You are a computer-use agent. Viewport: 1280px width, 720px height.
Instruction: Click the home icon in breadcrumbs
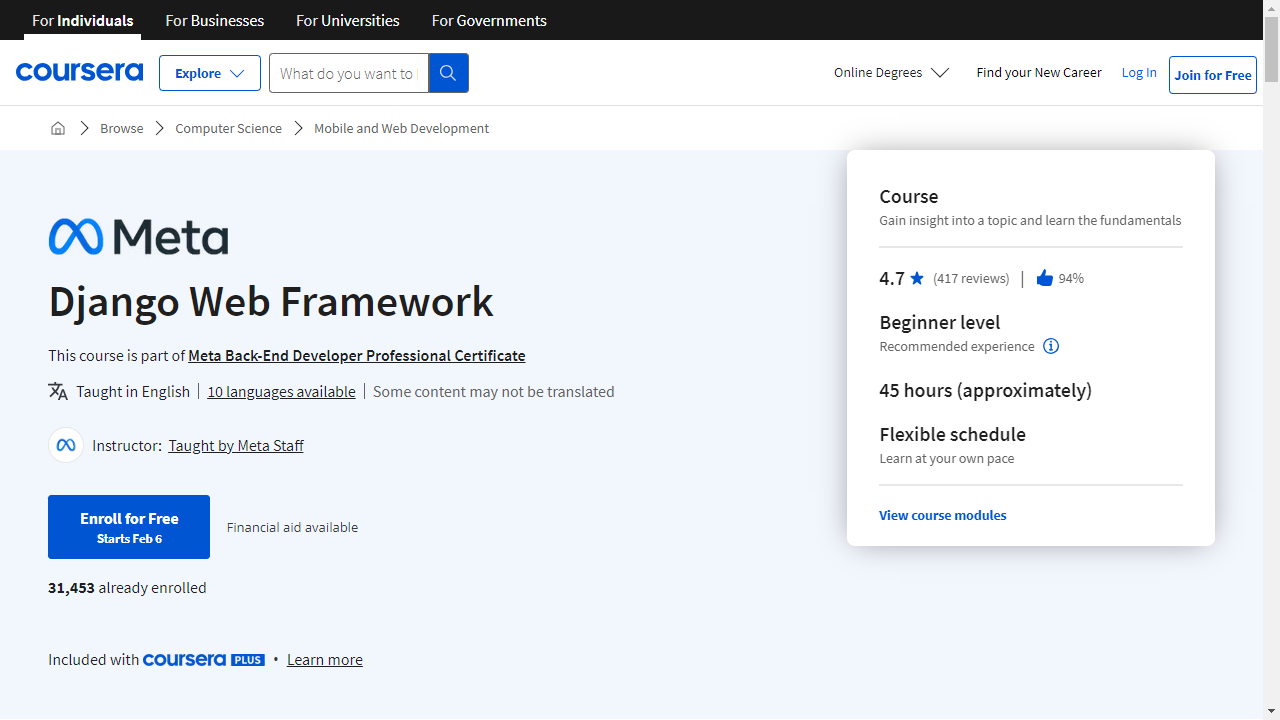tap(58, 128)
